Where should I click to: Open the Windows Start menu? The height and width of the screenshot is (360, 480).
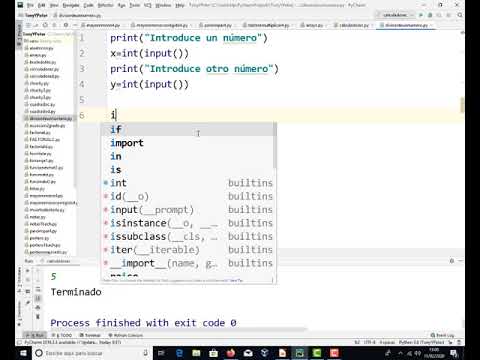tap(24, 353)
